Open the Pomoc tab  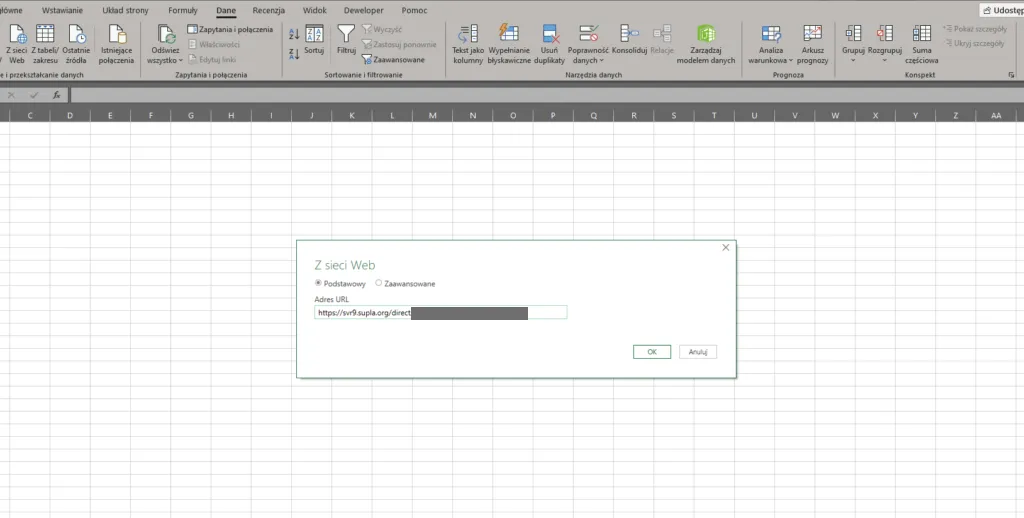(414, 10)
